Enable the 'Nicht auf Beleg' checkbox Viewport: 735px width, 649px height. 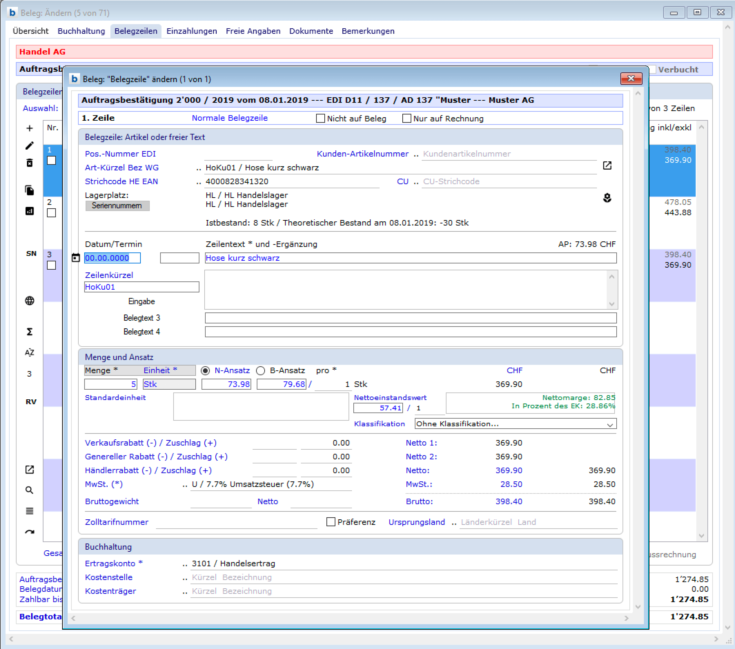[x=321, y=118]
